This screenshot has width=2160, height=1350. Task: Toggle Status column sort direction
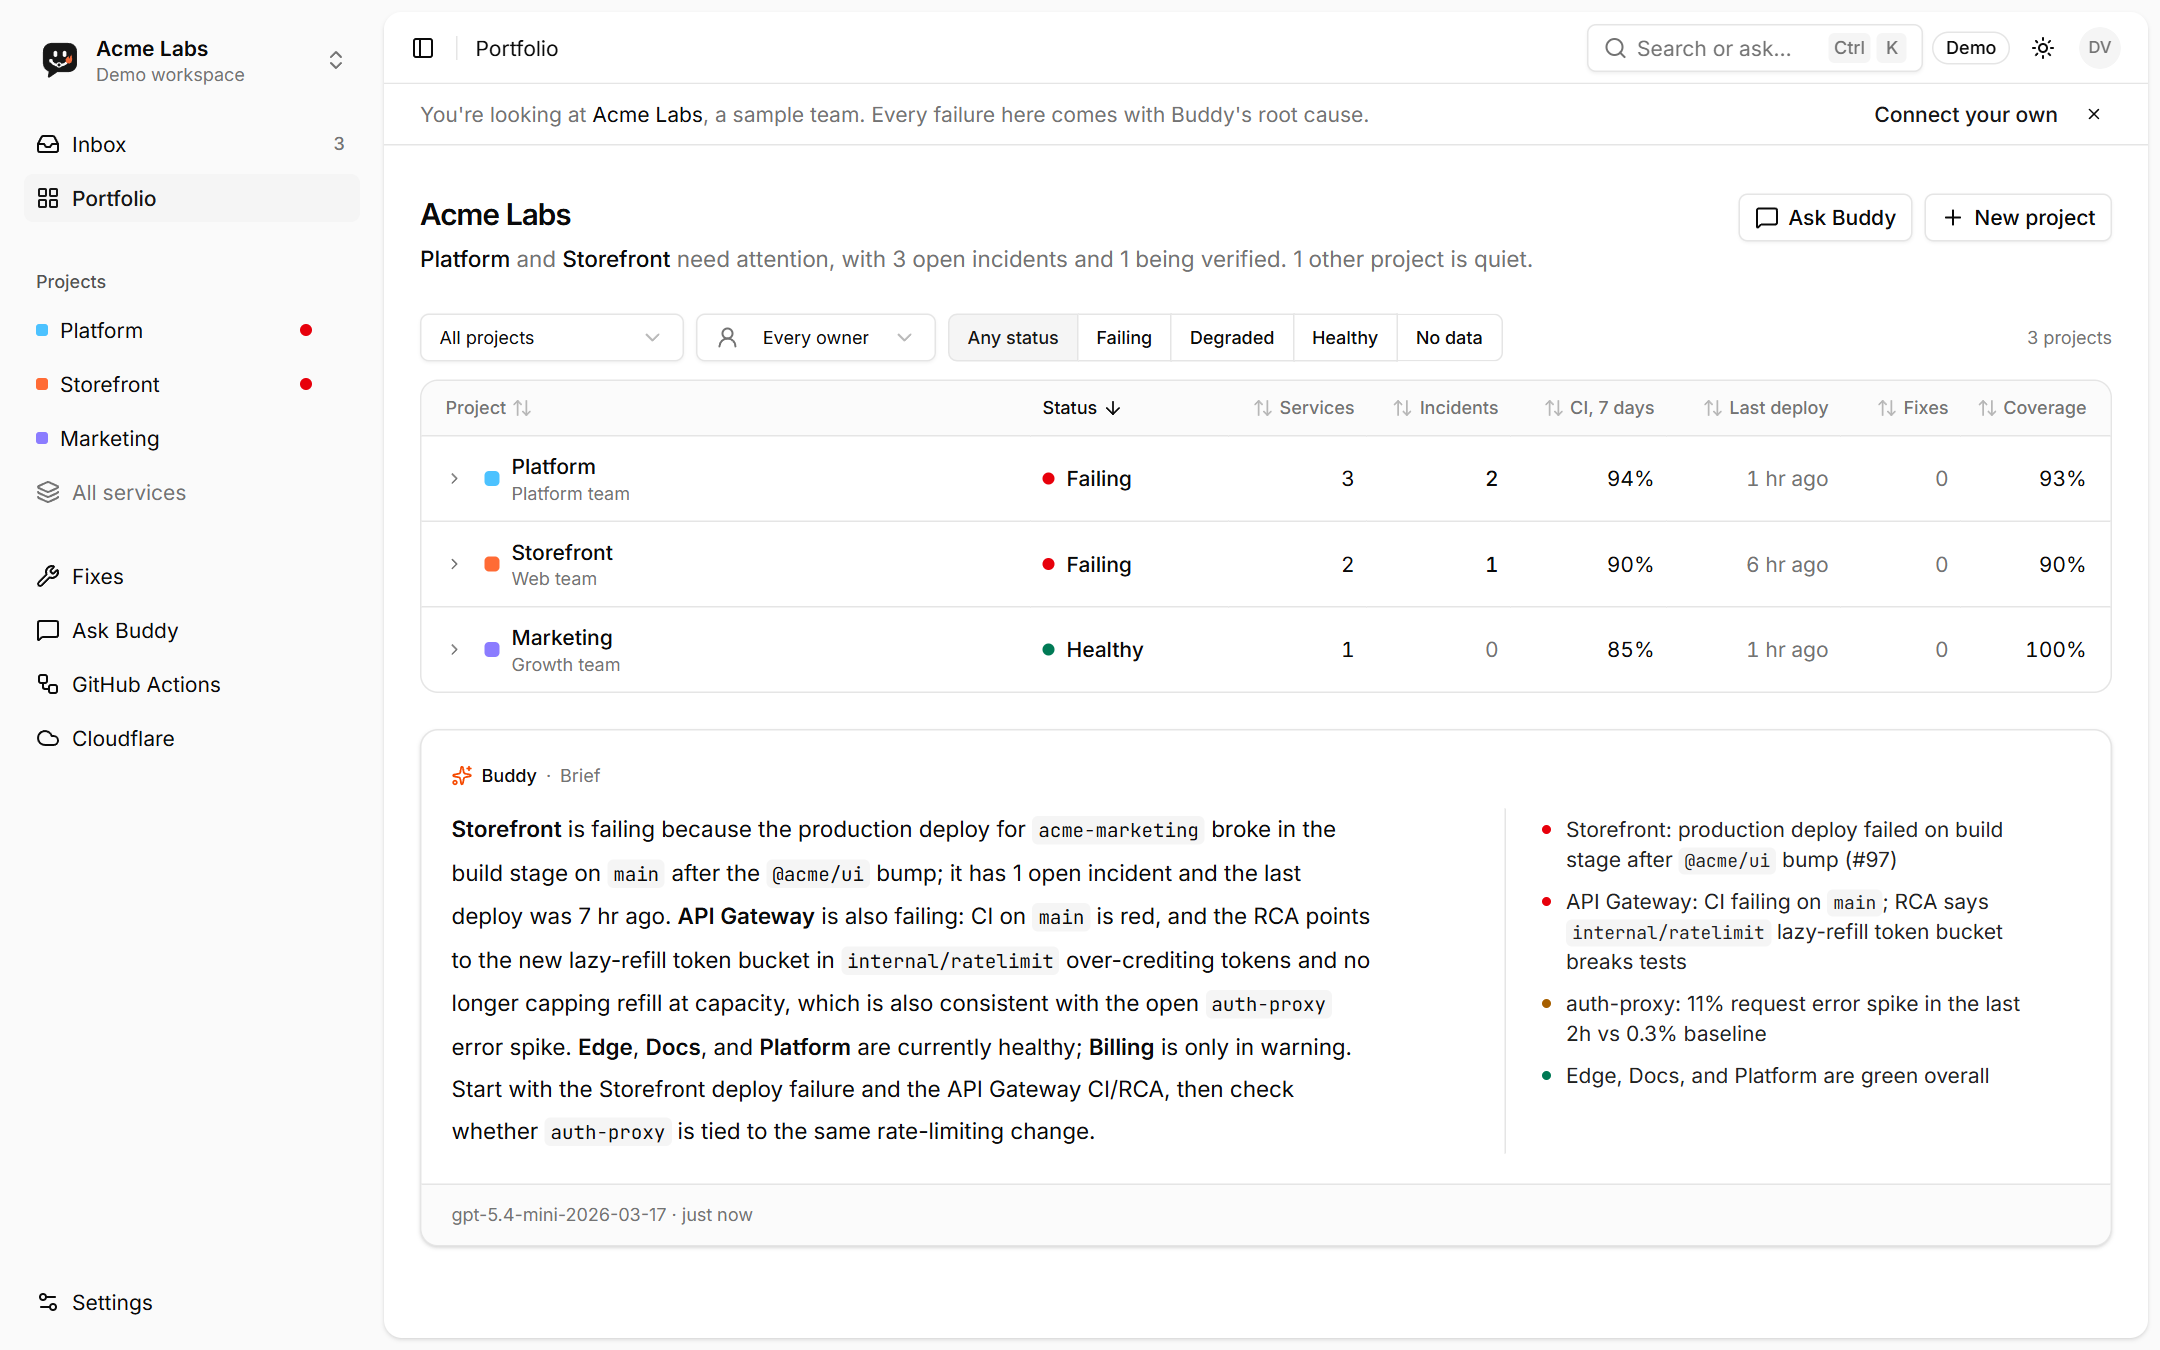[1082, 408]
